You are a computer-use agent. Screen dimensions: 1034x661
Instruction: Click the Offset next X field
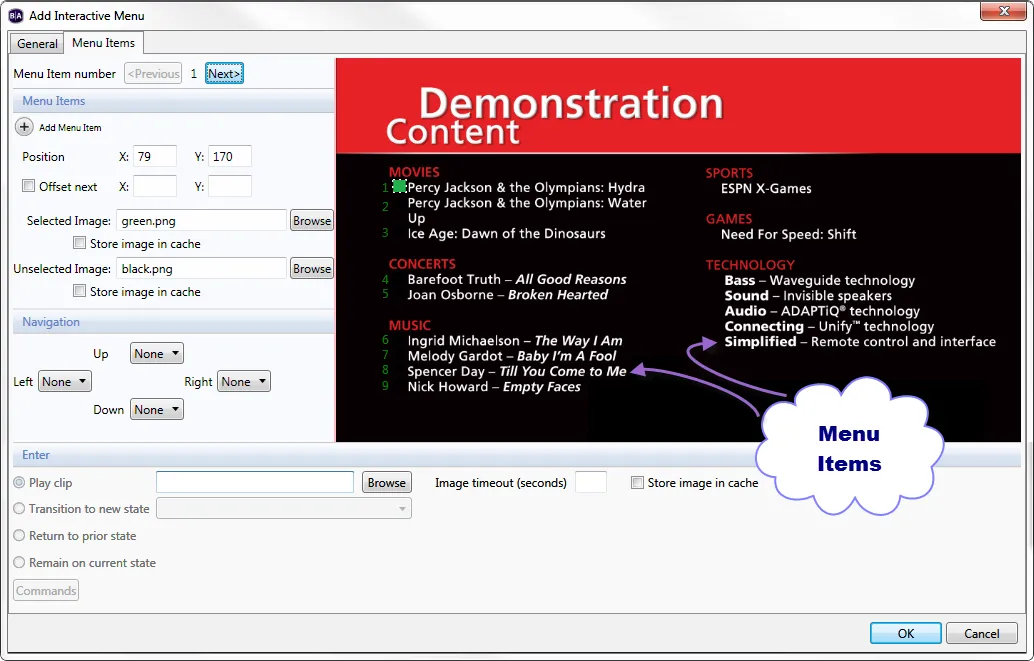155,186
